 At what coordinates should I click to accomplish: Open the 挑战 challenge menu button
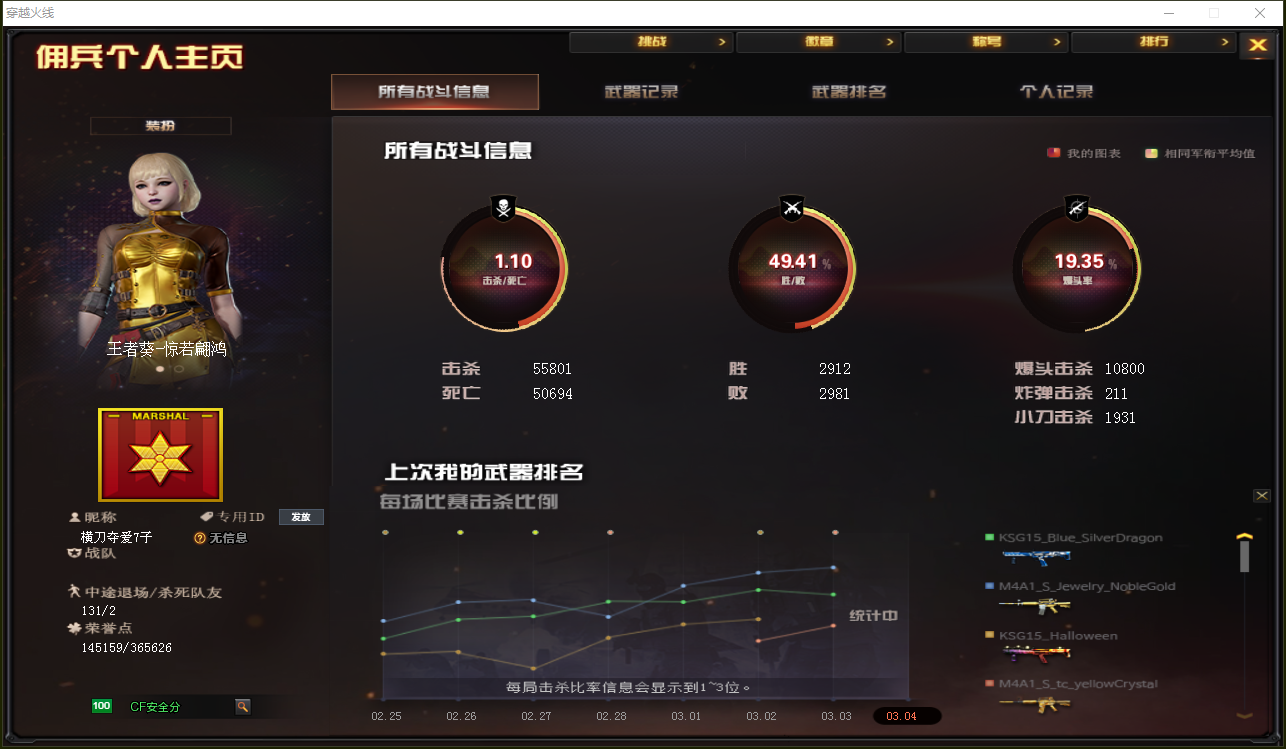(651, 42)
